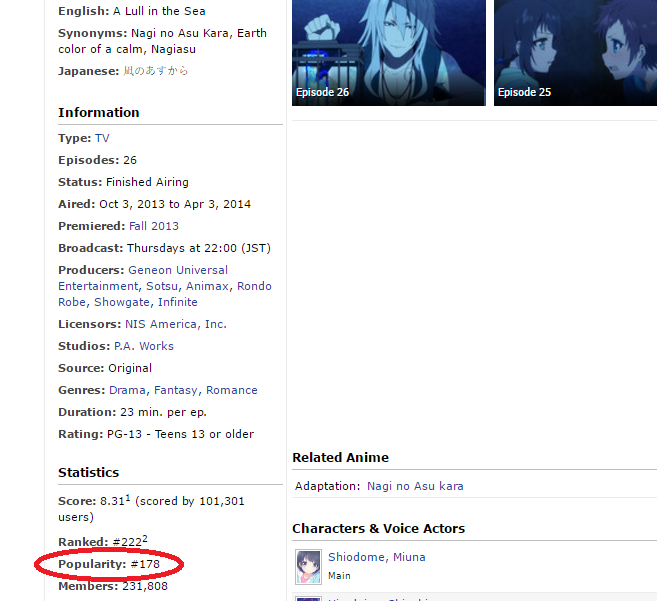Select the Fantasy genre link
Image resolution: width=657 pixels, height=601 pixels.
pyautogui.click(x=176, y=390)
